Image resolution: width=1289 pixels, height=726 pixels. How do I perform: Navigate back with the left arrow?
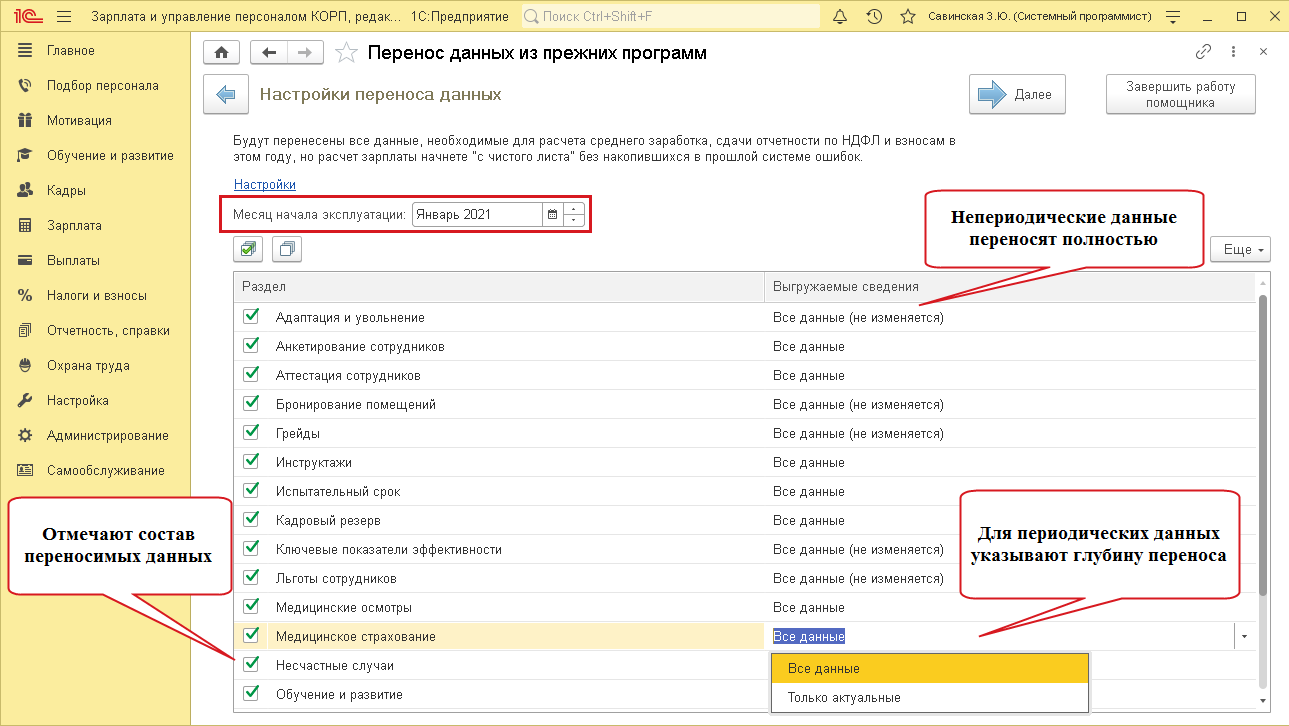(x=268, y=53)
